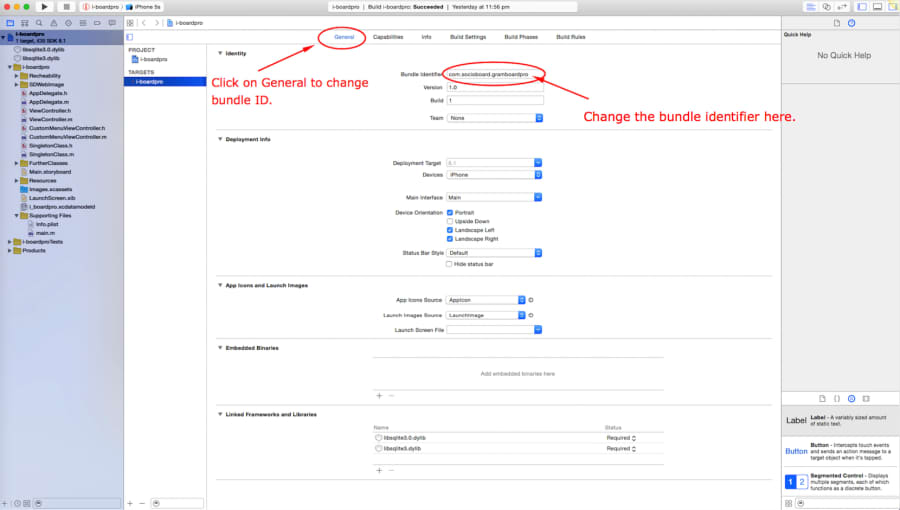Image resolution: width=900 pixels, height=510 pixels.
Task: Toggle Portrait device orientation
Action: pyautogui.click(x=450, y=213)
